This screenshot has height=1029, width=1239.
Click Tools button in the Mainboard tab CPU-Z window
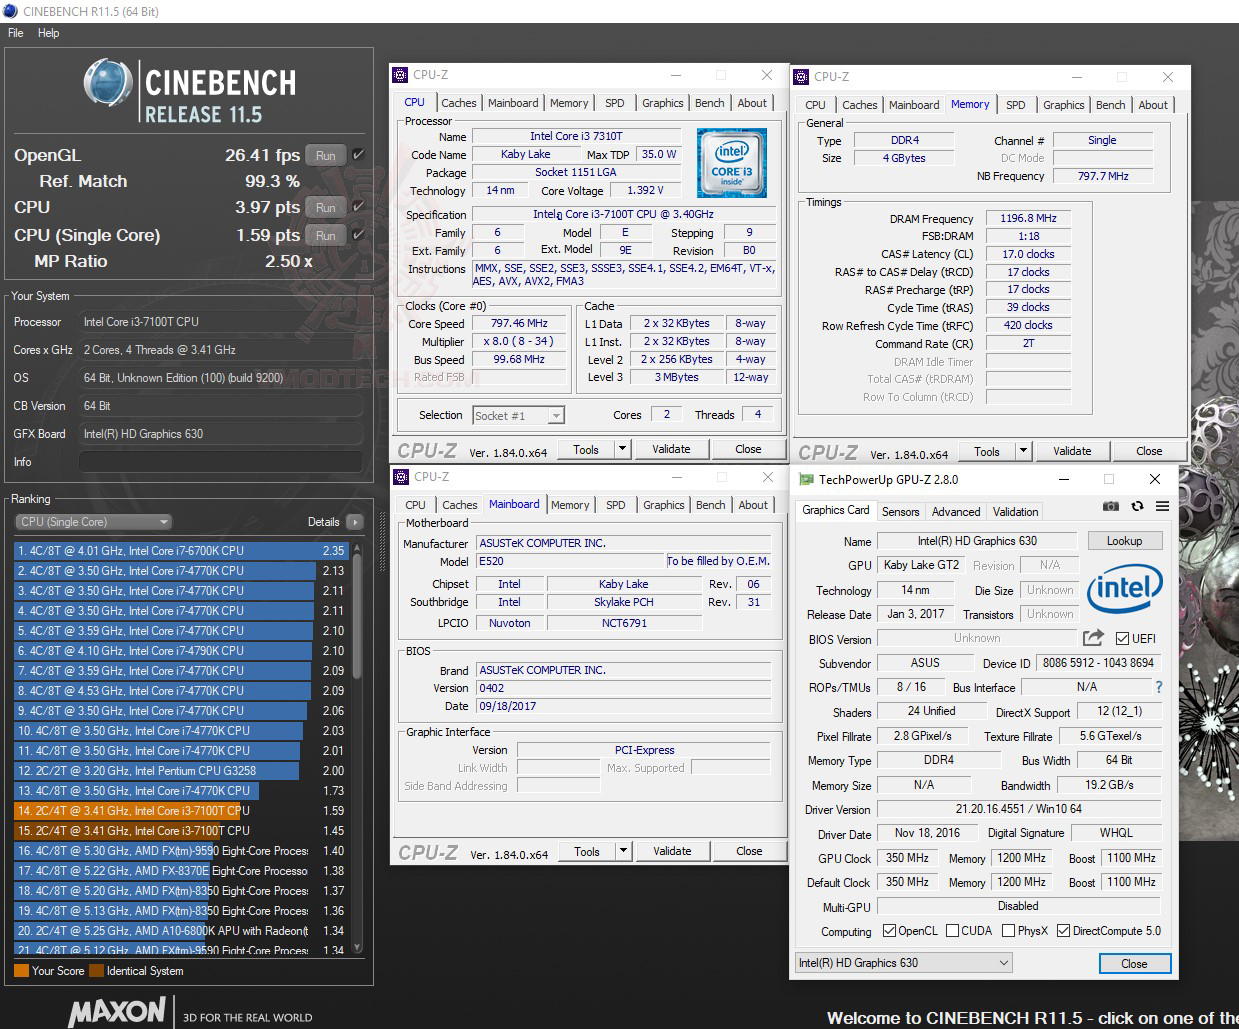coord(587,851)
